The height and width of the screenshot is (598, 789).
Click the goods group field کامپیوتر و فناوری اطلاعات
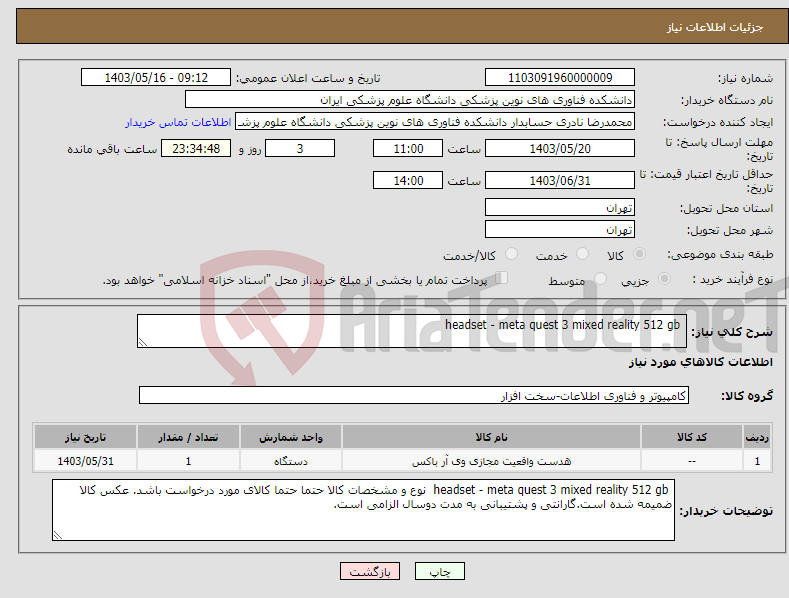(x=414, y=396)
